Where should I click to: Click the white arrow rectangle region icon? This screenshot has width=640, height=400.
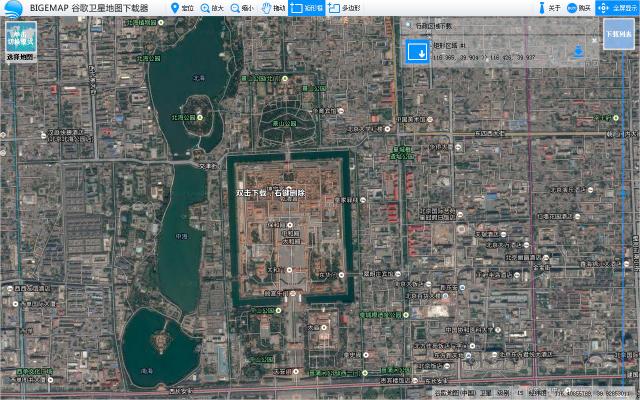pyautogui.click(x=418, y=52)
